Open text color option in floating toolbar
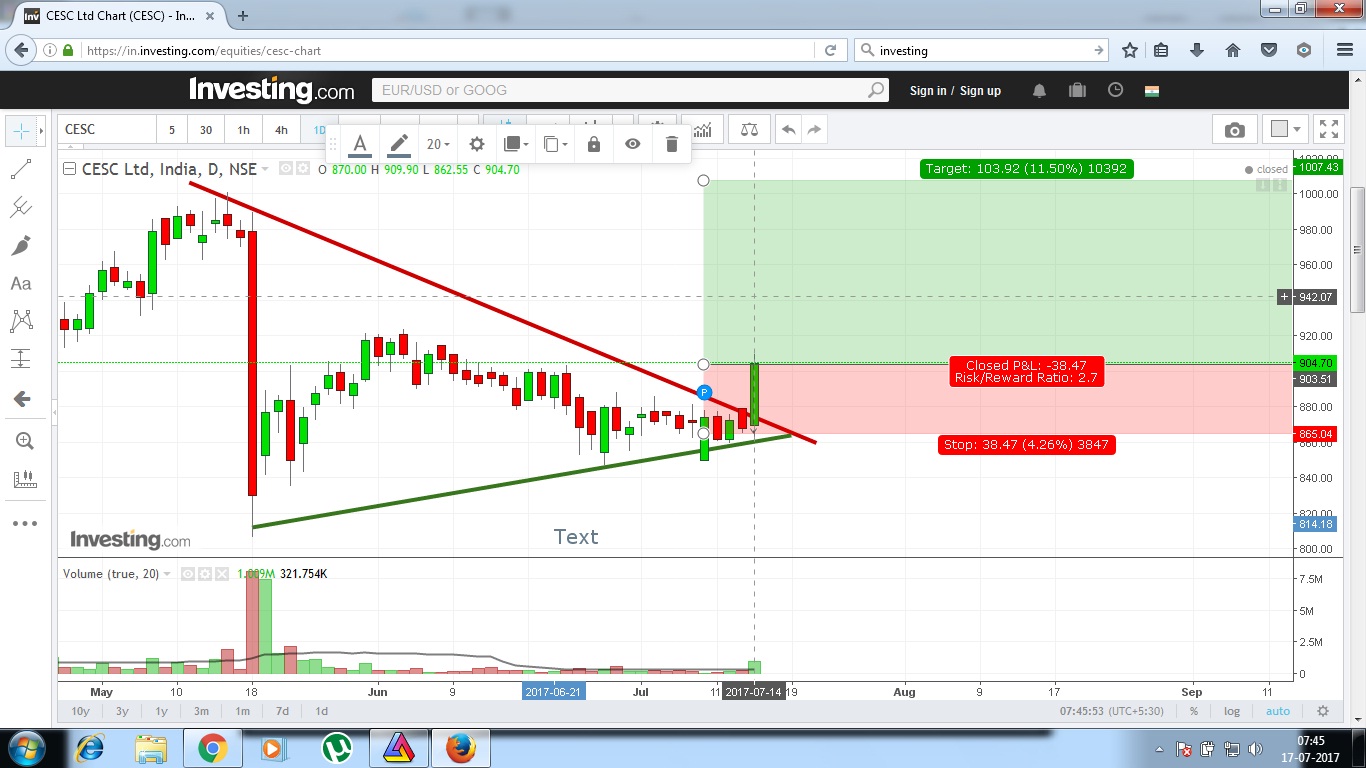The image size is (1366, 768). (361, 144)
